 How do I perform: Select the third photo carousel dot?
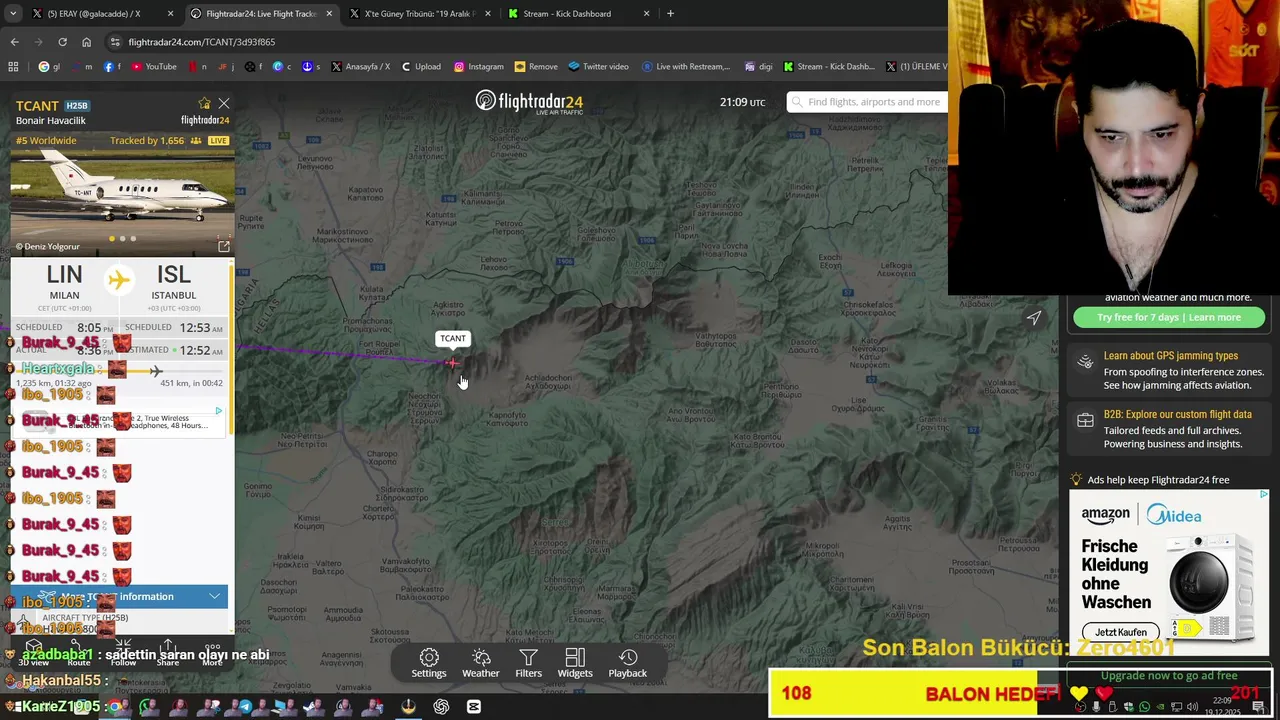click(133, 239)
